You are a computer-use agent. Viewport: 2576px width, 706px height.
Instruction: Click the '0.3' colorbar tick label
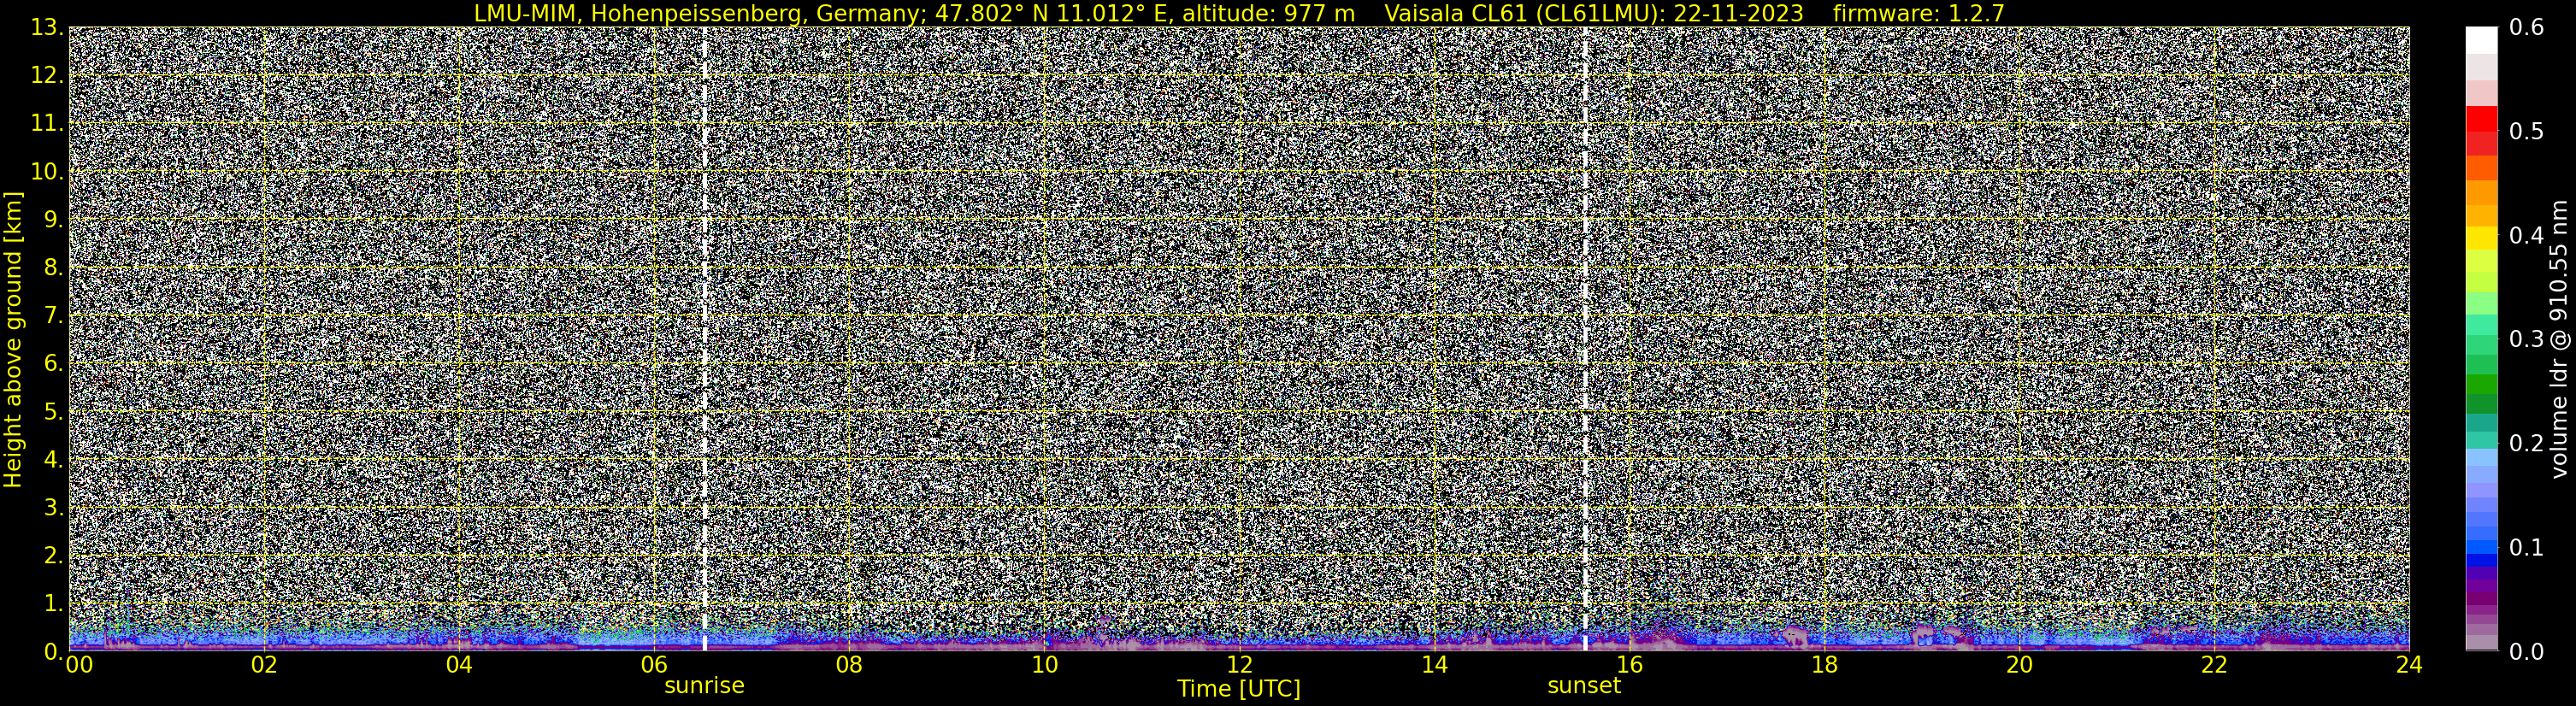pos(2526,339)
